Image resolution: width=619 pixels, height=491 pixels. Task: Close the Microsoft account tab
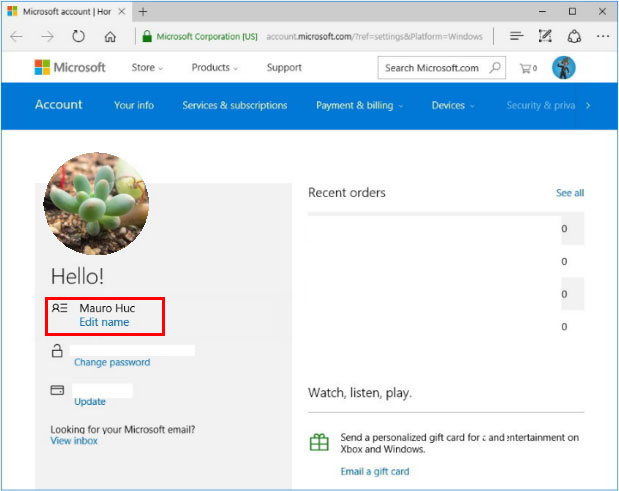click(x=122, y=11)
